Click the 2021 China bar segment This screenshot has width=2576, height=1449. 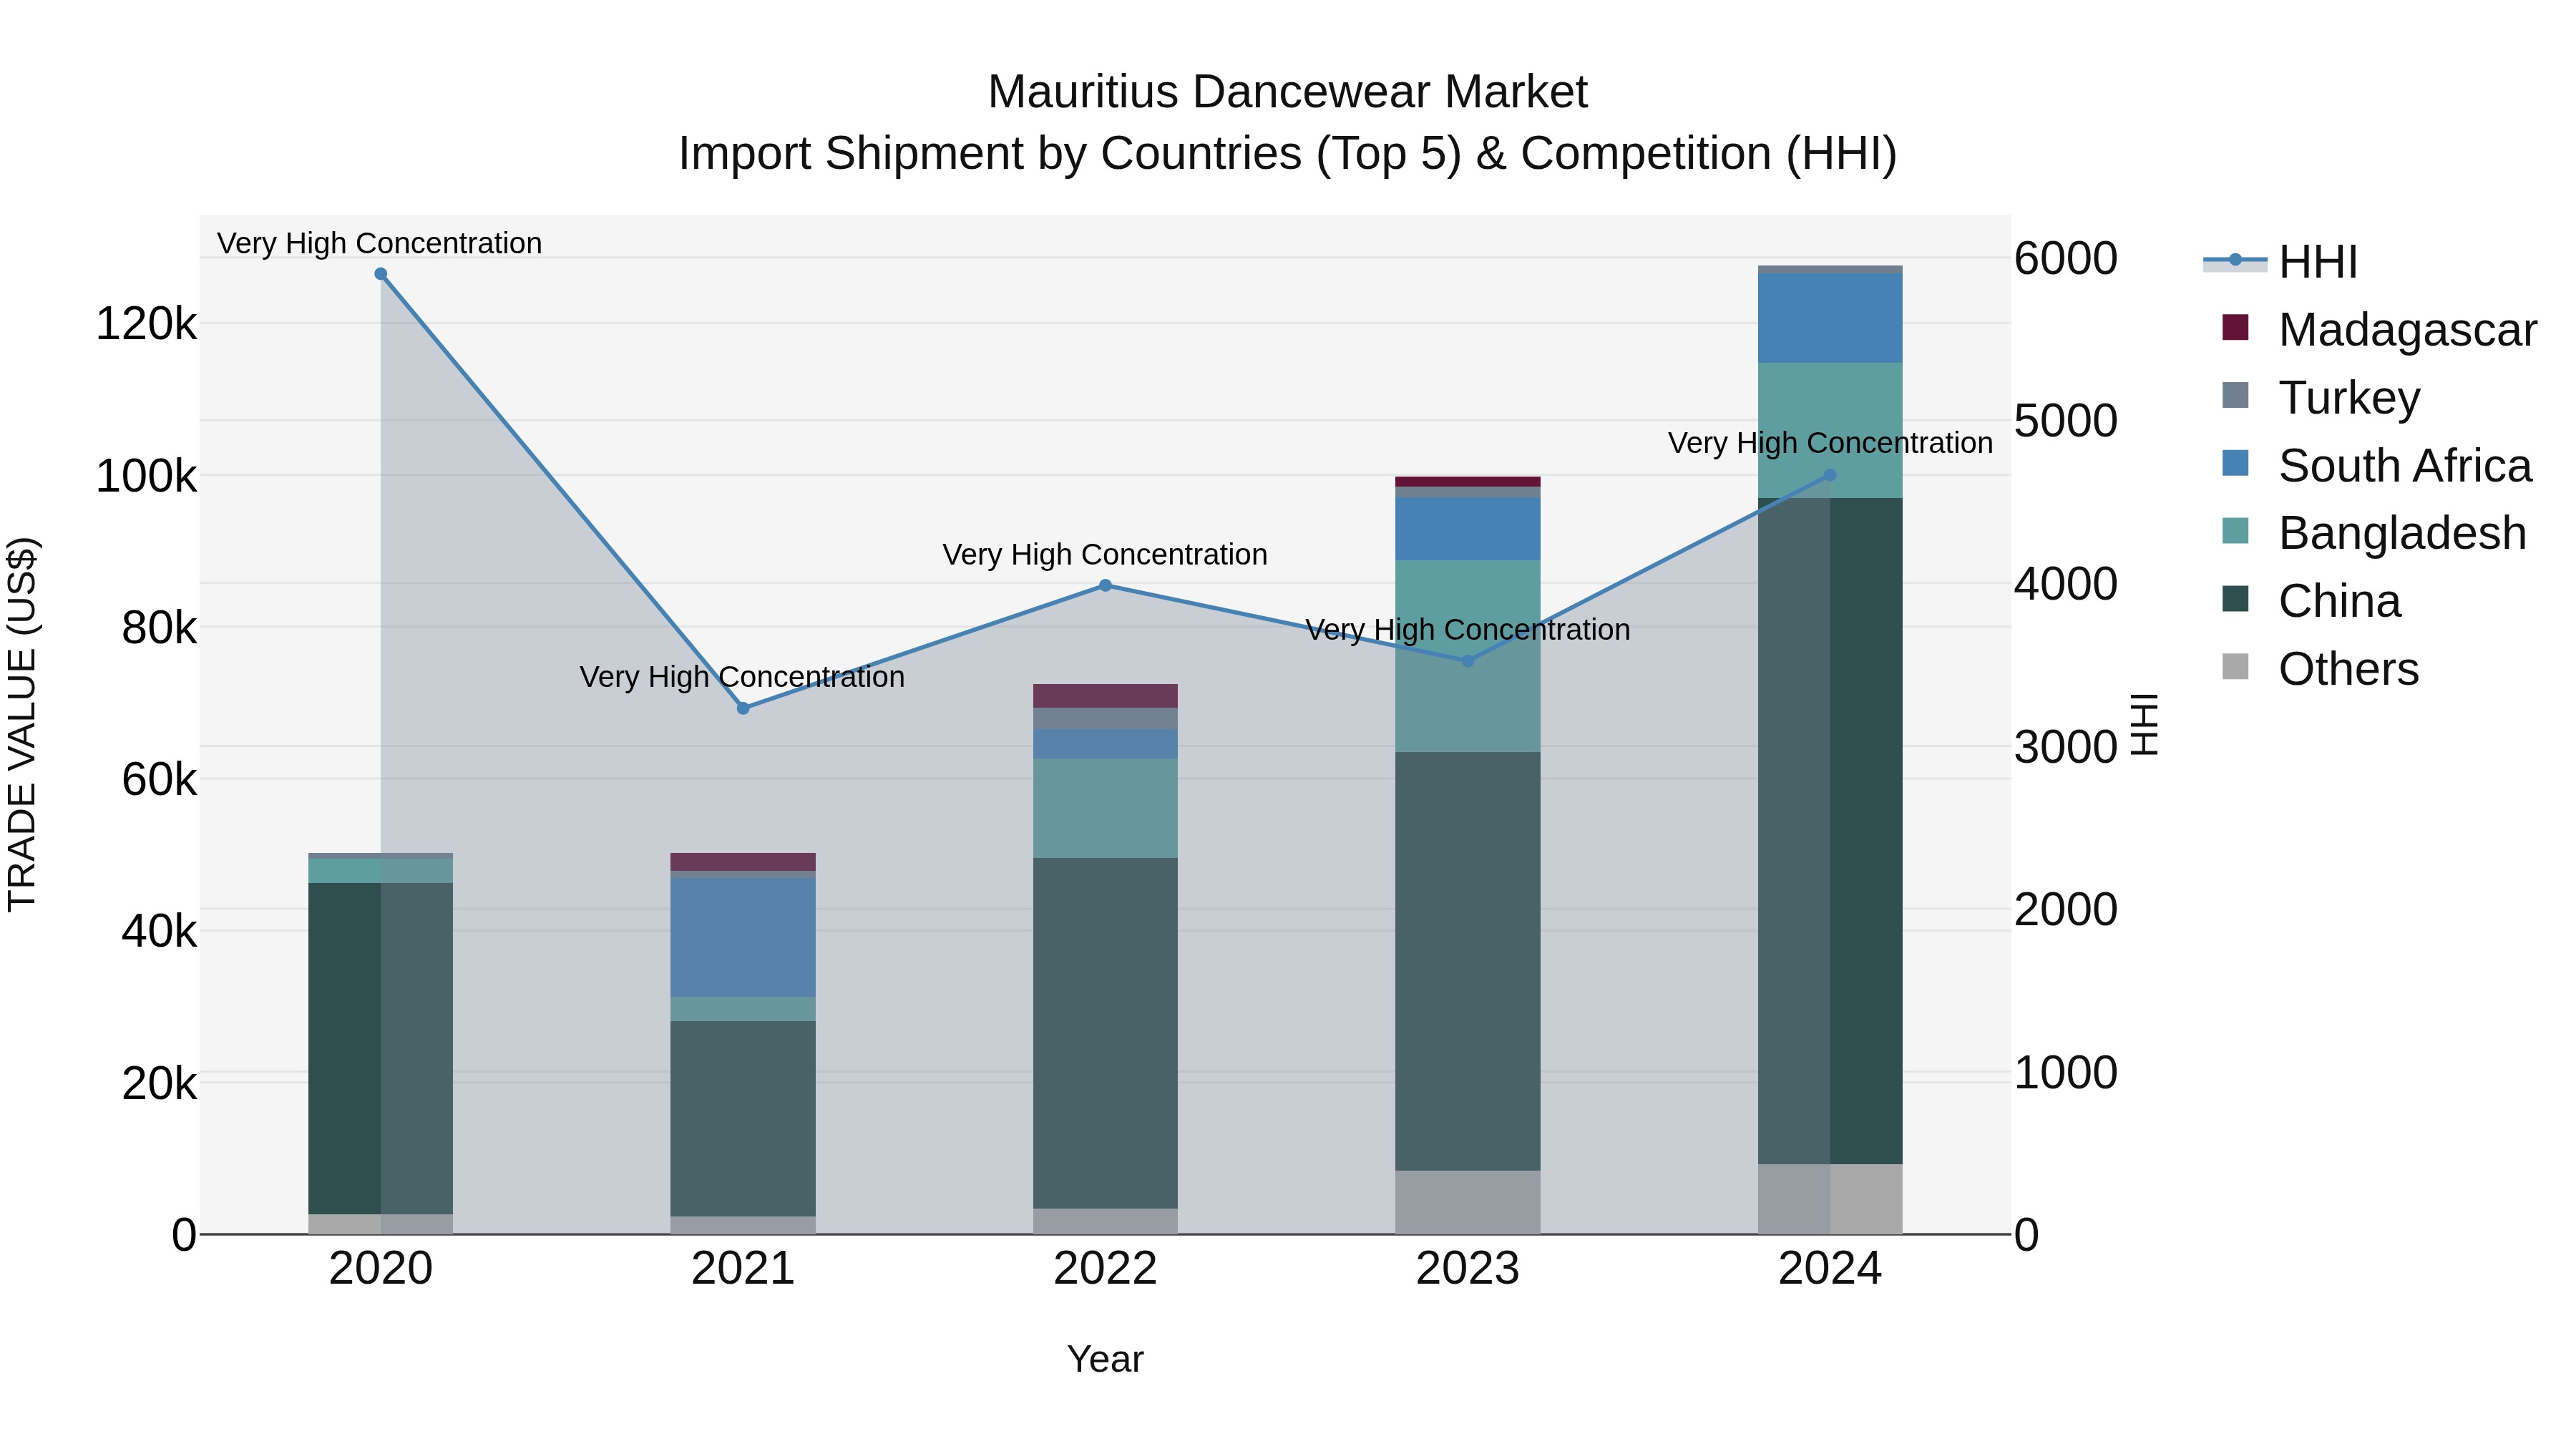[x=743, y=1119]
